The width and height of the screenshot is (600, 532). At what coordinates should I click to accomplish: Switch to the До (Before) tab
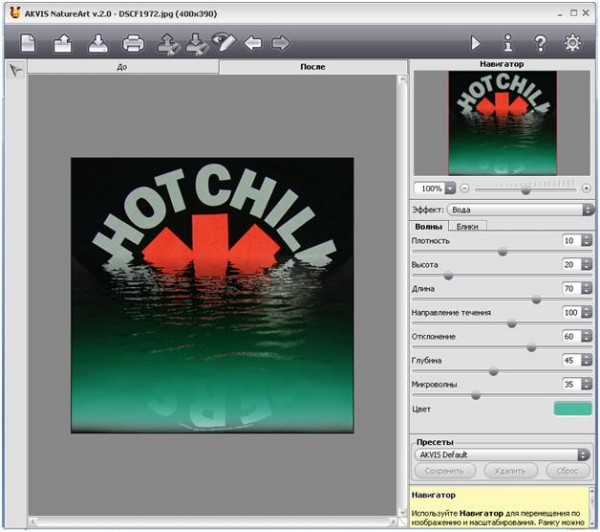pyautogui.click(x=122, y=67)
